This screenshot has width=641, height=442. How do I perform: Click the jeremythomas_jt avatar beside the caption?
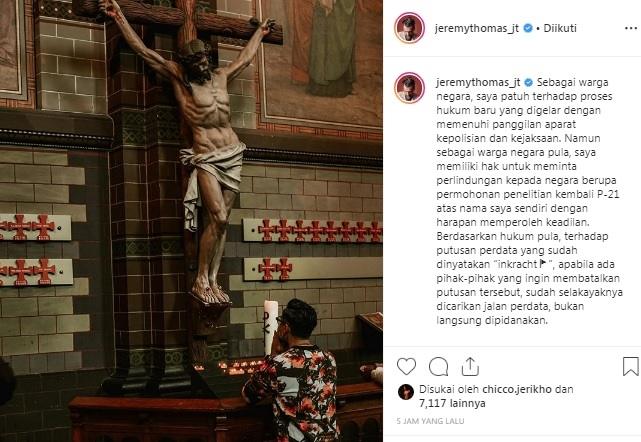coord(409,88)
